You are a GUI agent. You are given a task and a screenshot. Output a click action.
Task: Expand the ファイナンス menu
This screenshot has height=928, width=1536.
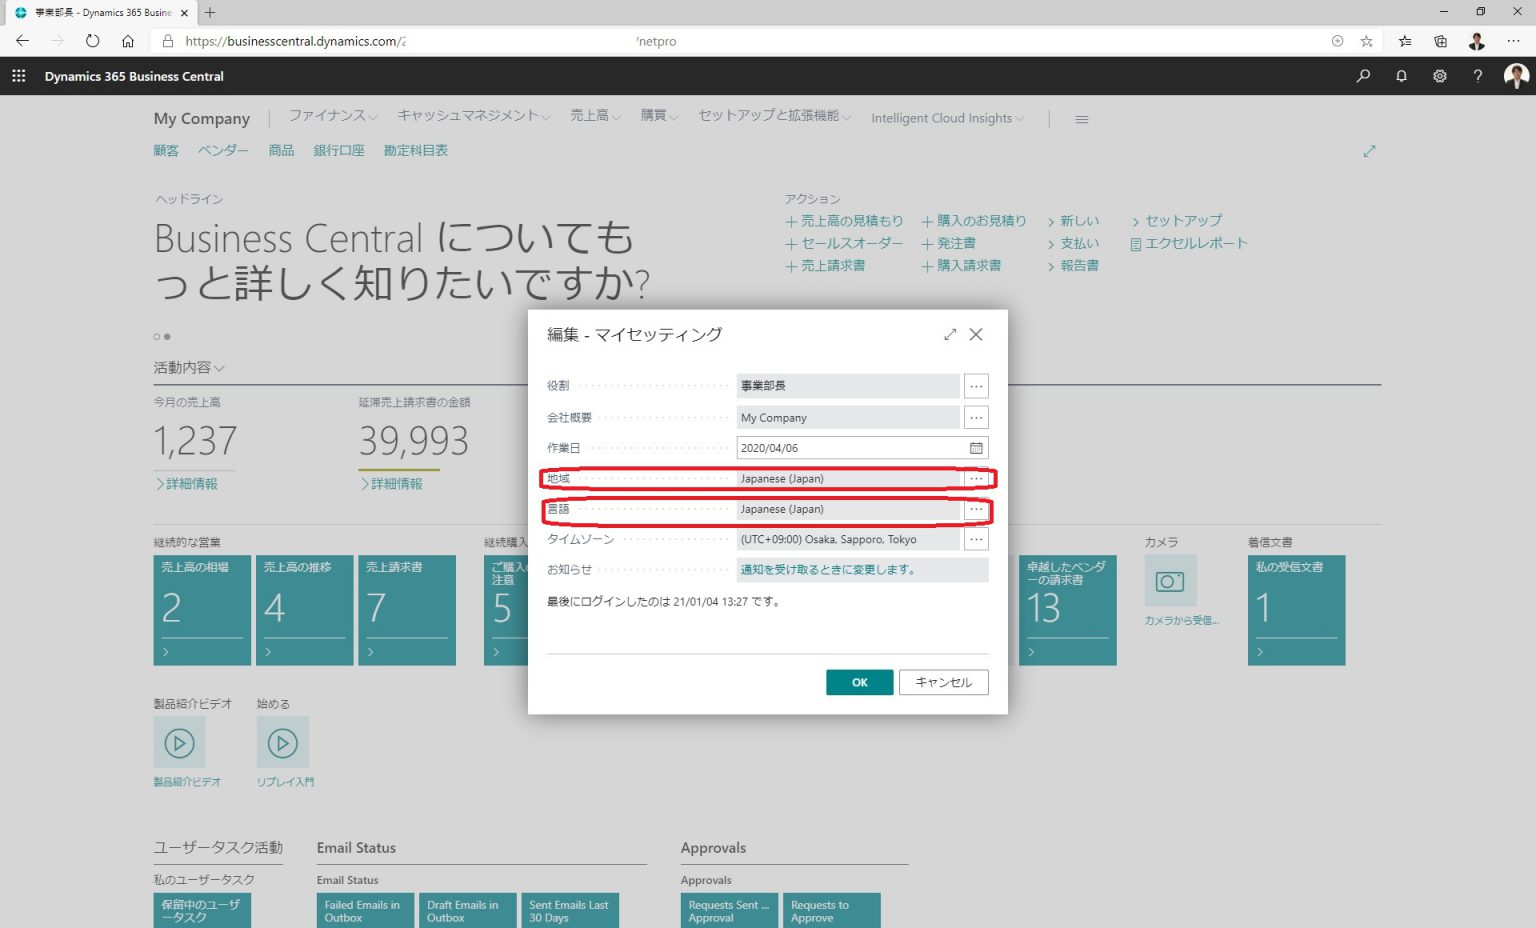click(x=333, y=116)
